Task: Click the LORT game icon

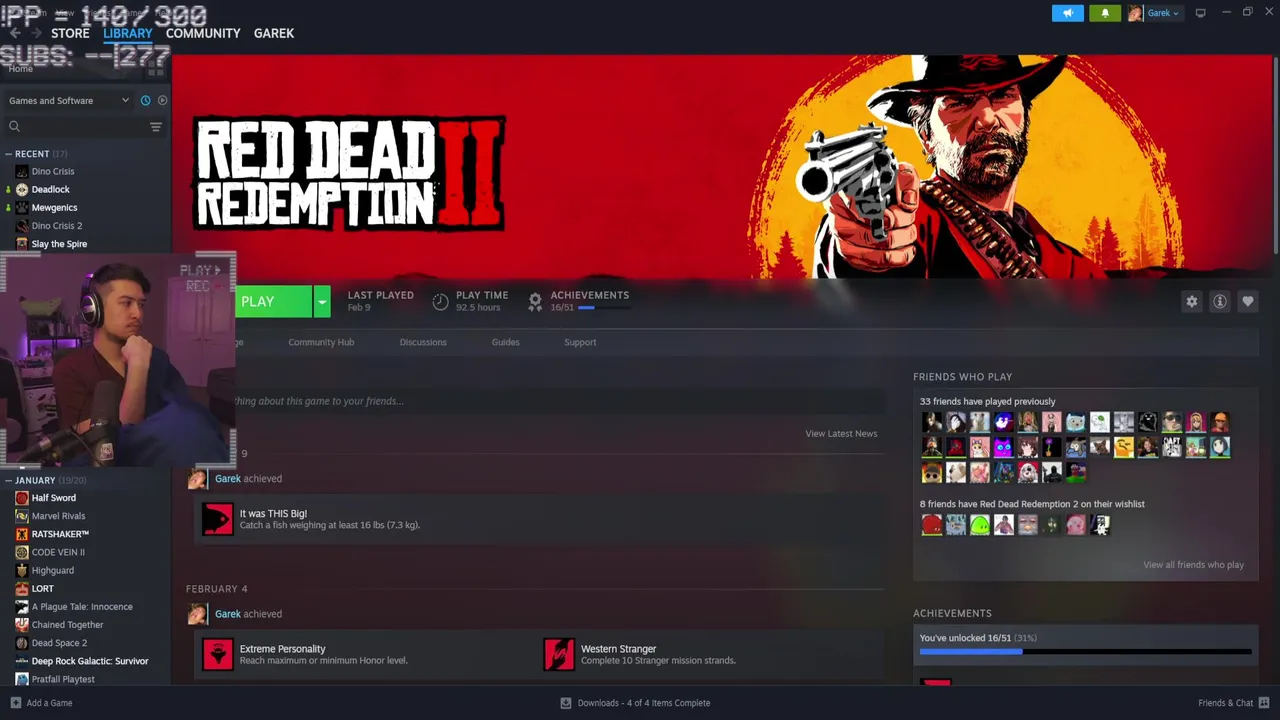Action: [x=22, y=588]
